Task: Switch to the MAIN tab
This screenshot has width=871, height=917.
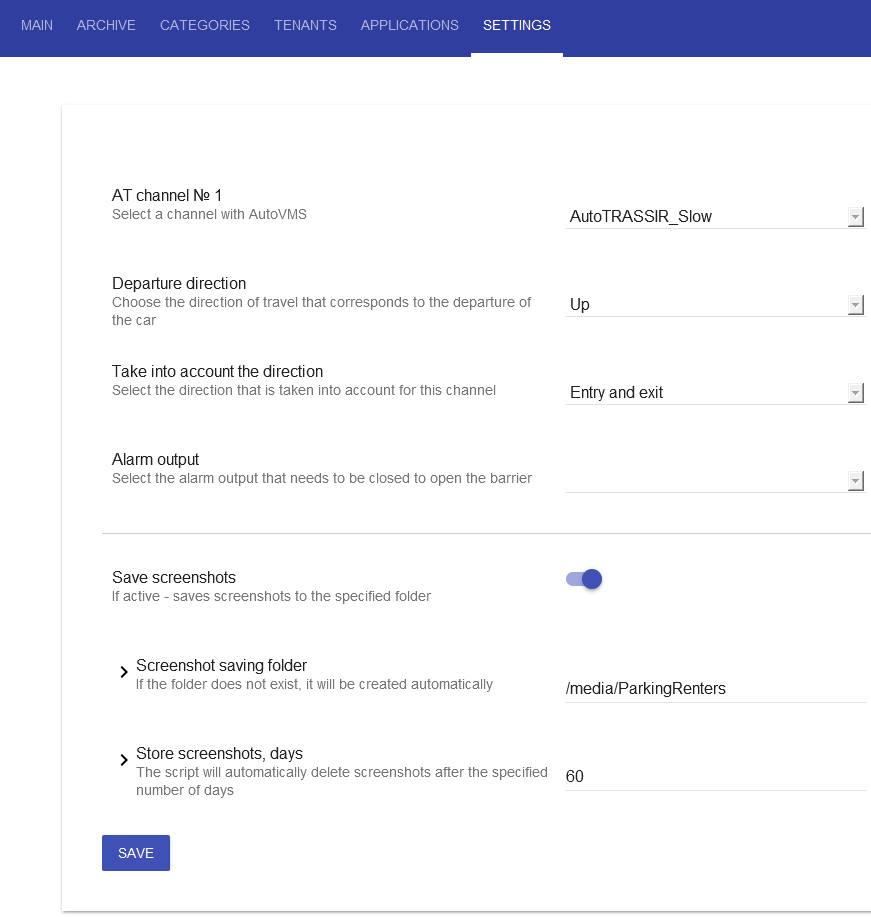Action: pyautogui.click(x=37, y=26)
